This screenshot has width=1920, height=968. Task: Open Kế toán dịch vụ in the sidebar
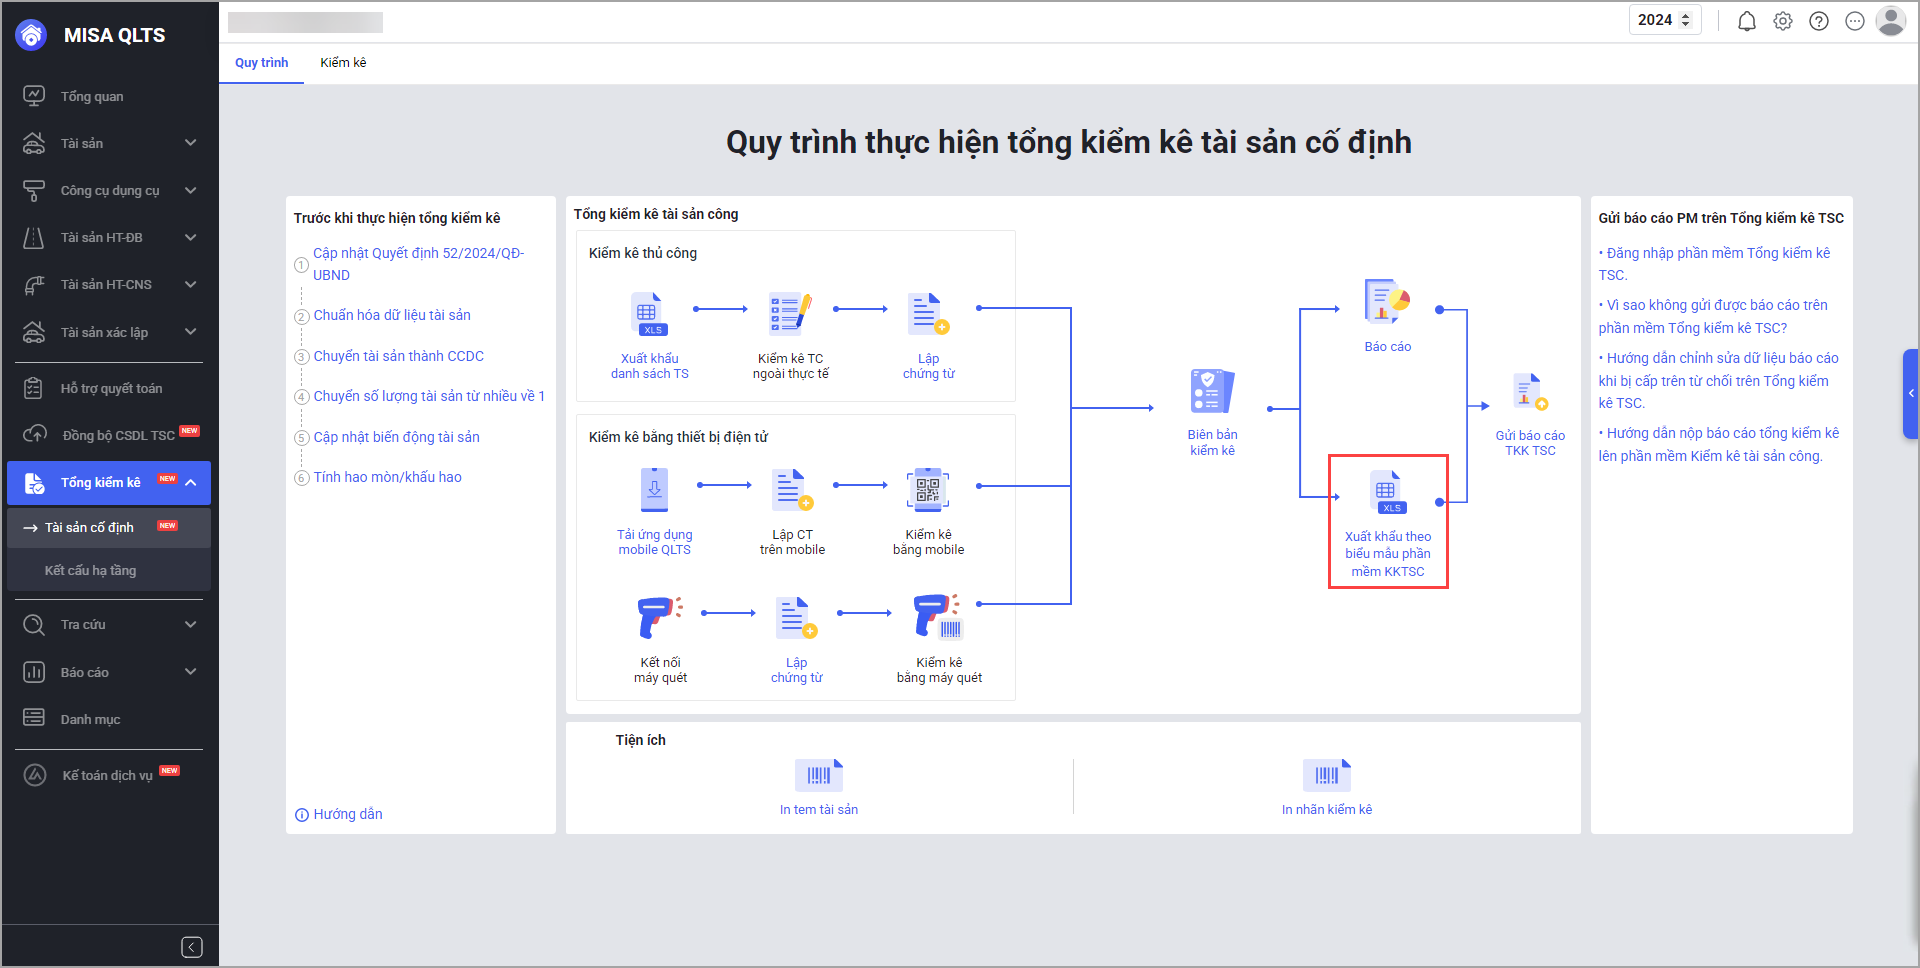click(x=109, y=775)
